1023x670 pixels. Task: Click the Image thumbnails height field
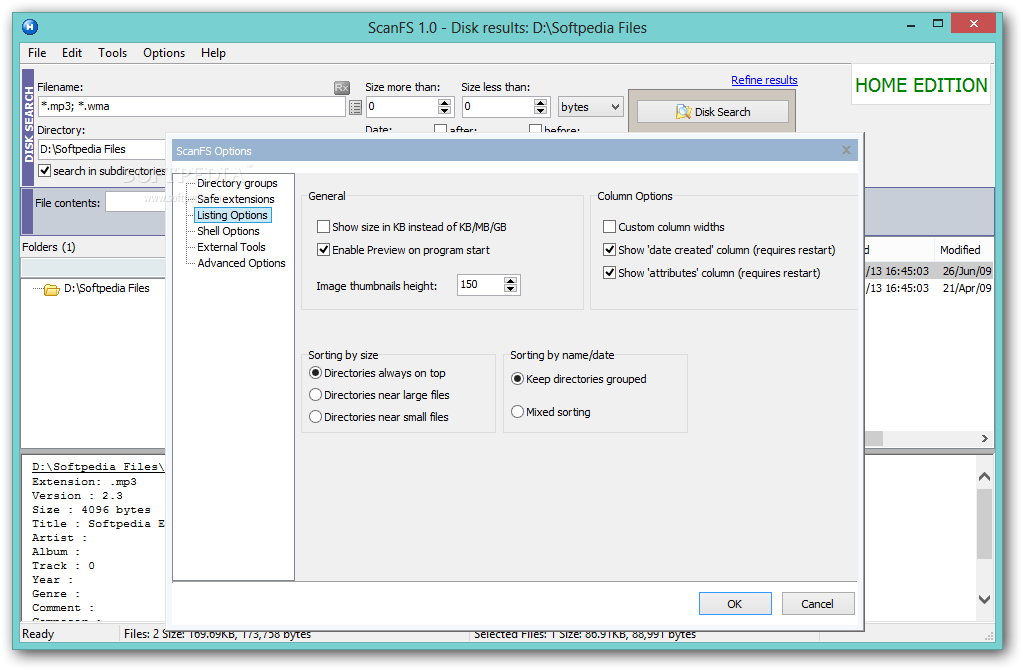tap(480, 284)
